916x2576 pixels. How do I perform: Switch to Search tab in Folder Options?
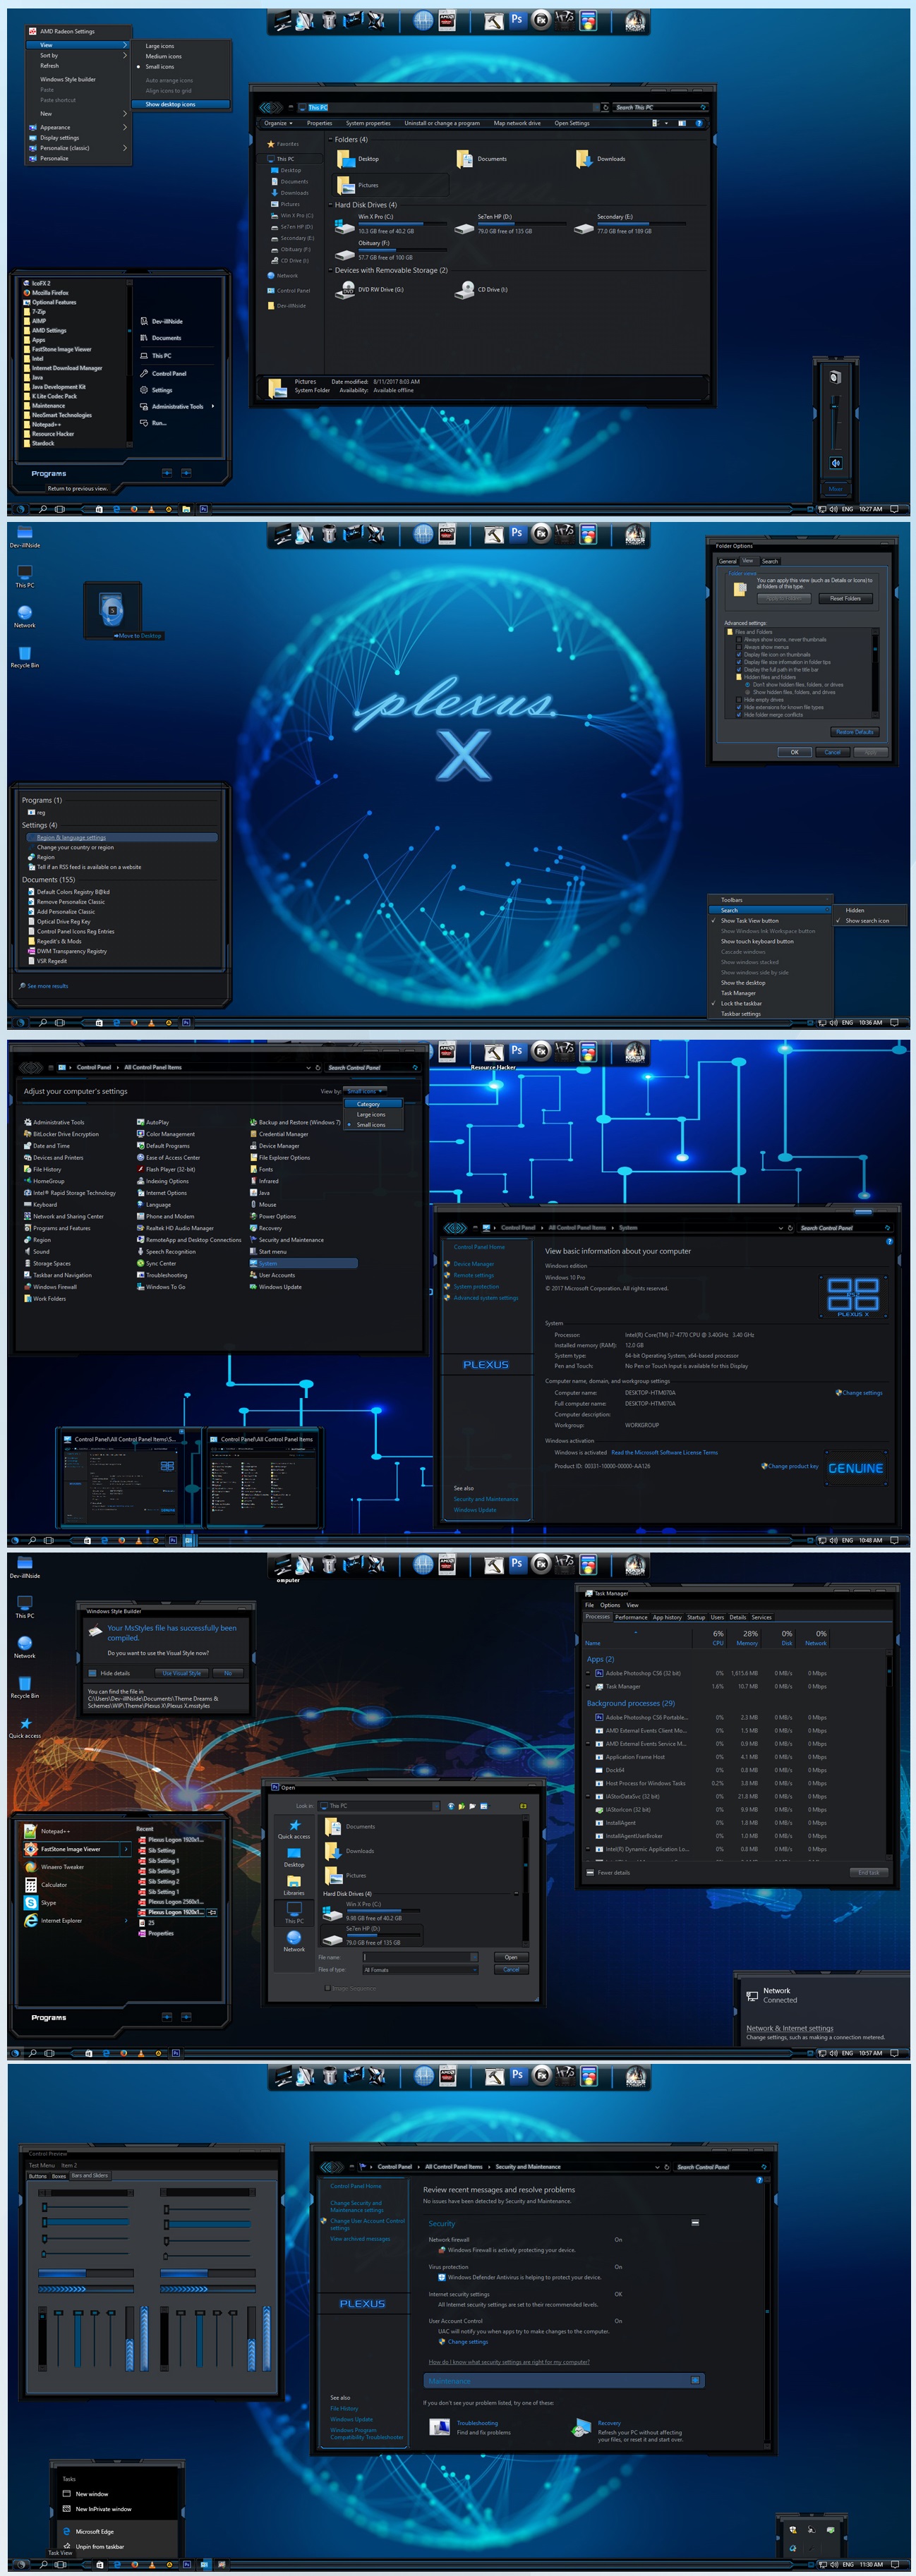(x=770, y=561)
